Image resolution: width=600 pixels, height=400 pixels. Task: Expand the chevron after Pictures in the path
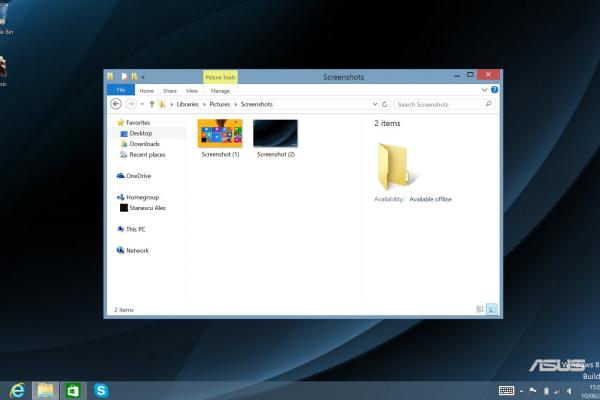click(x=236, y=104)
